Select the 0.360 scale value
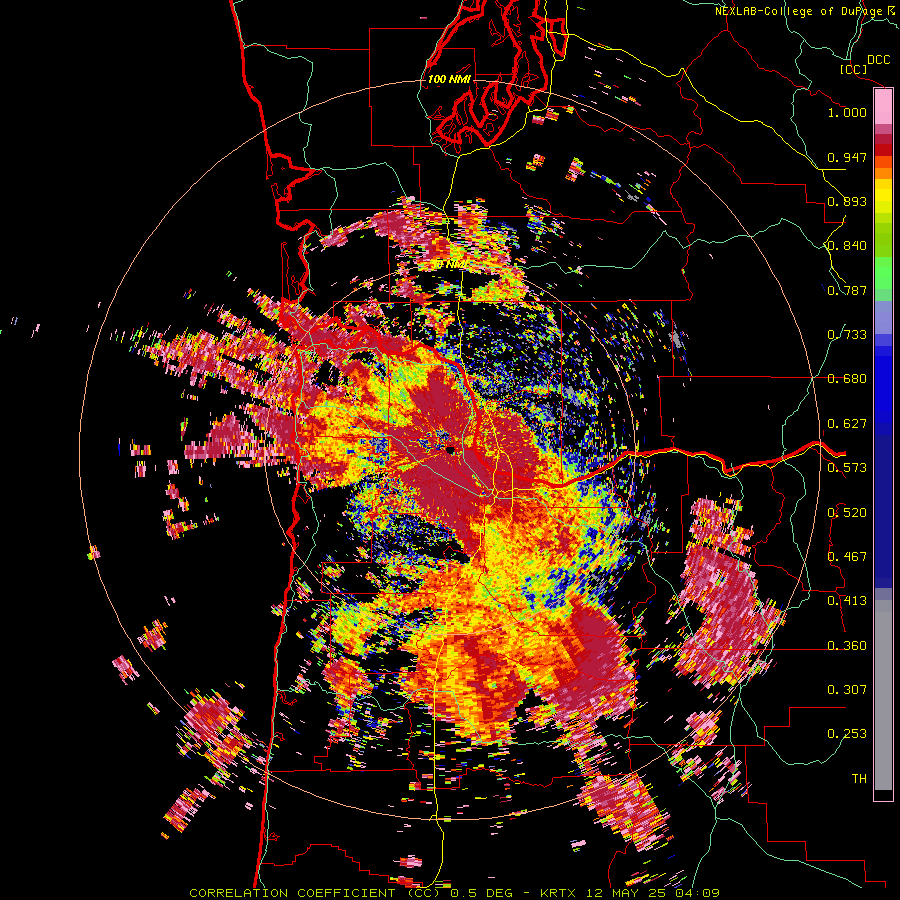Viewport: 900px width, 900px height. coord(847,646)
